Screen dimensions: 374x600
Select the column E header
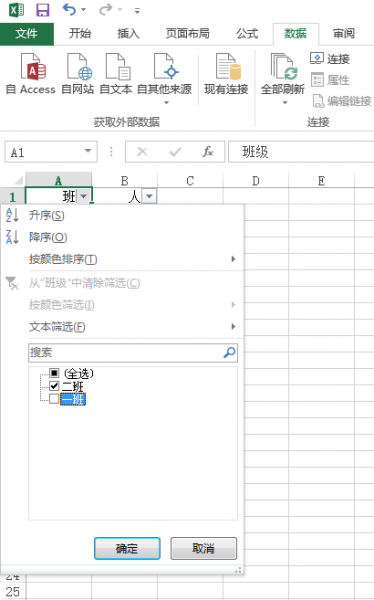(x=322, y=180)
